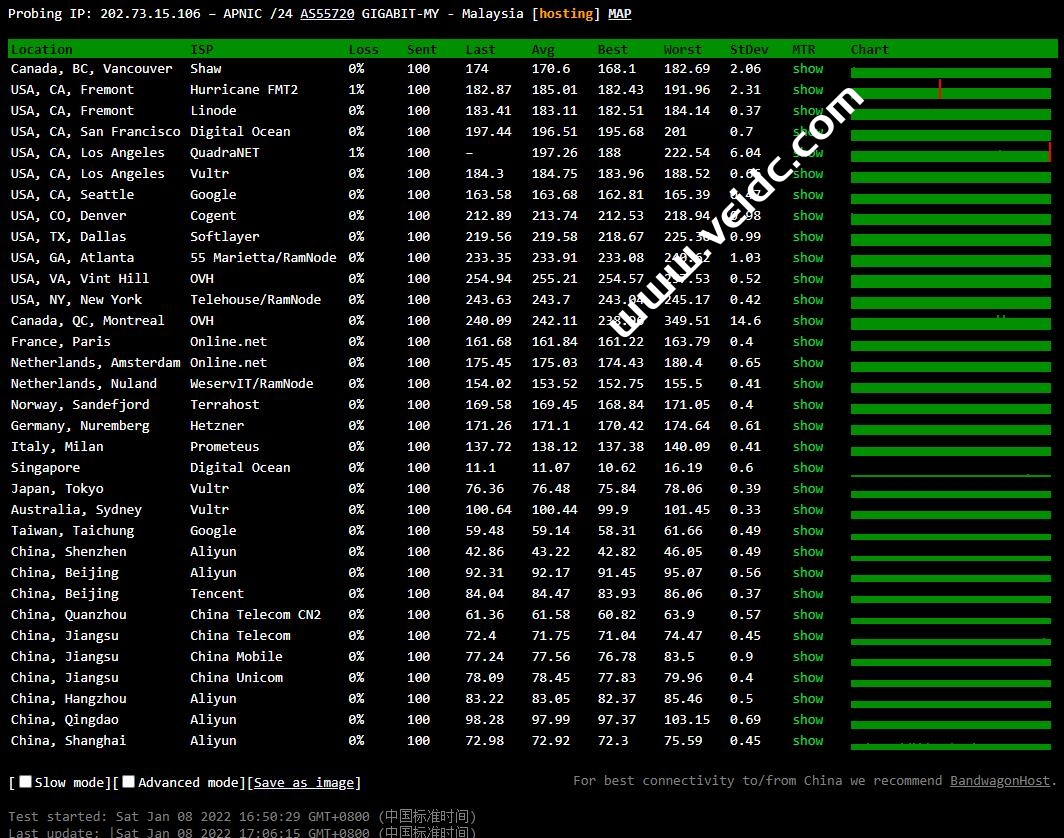Click 'China, Jiangsu' China Telecom row location
This screenshot has height=838, width=1064.
(64, 636)
